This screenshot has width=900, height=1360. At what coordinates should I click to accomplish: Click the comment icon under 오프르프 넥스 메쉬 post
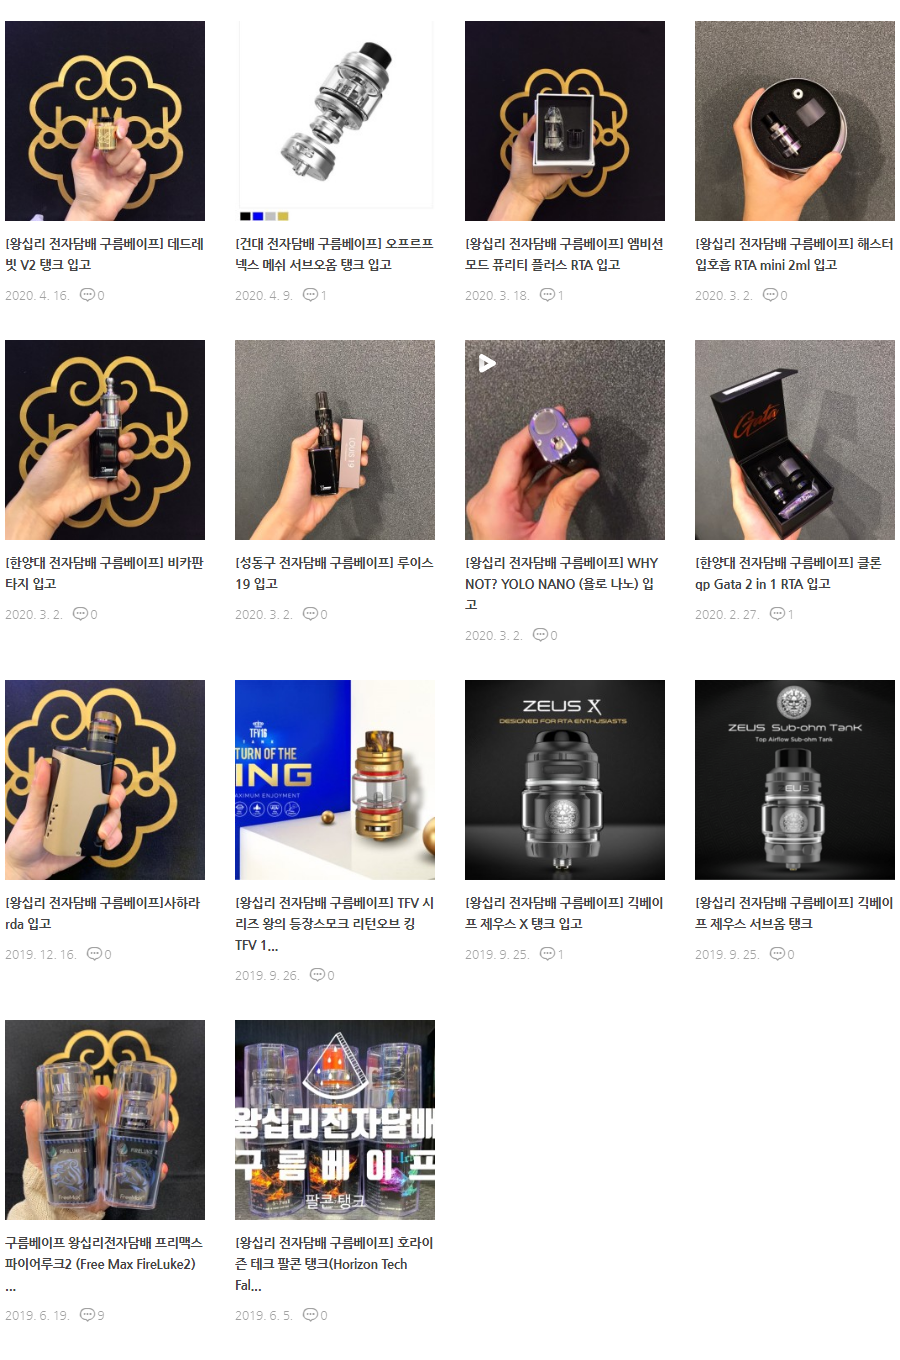310,295
